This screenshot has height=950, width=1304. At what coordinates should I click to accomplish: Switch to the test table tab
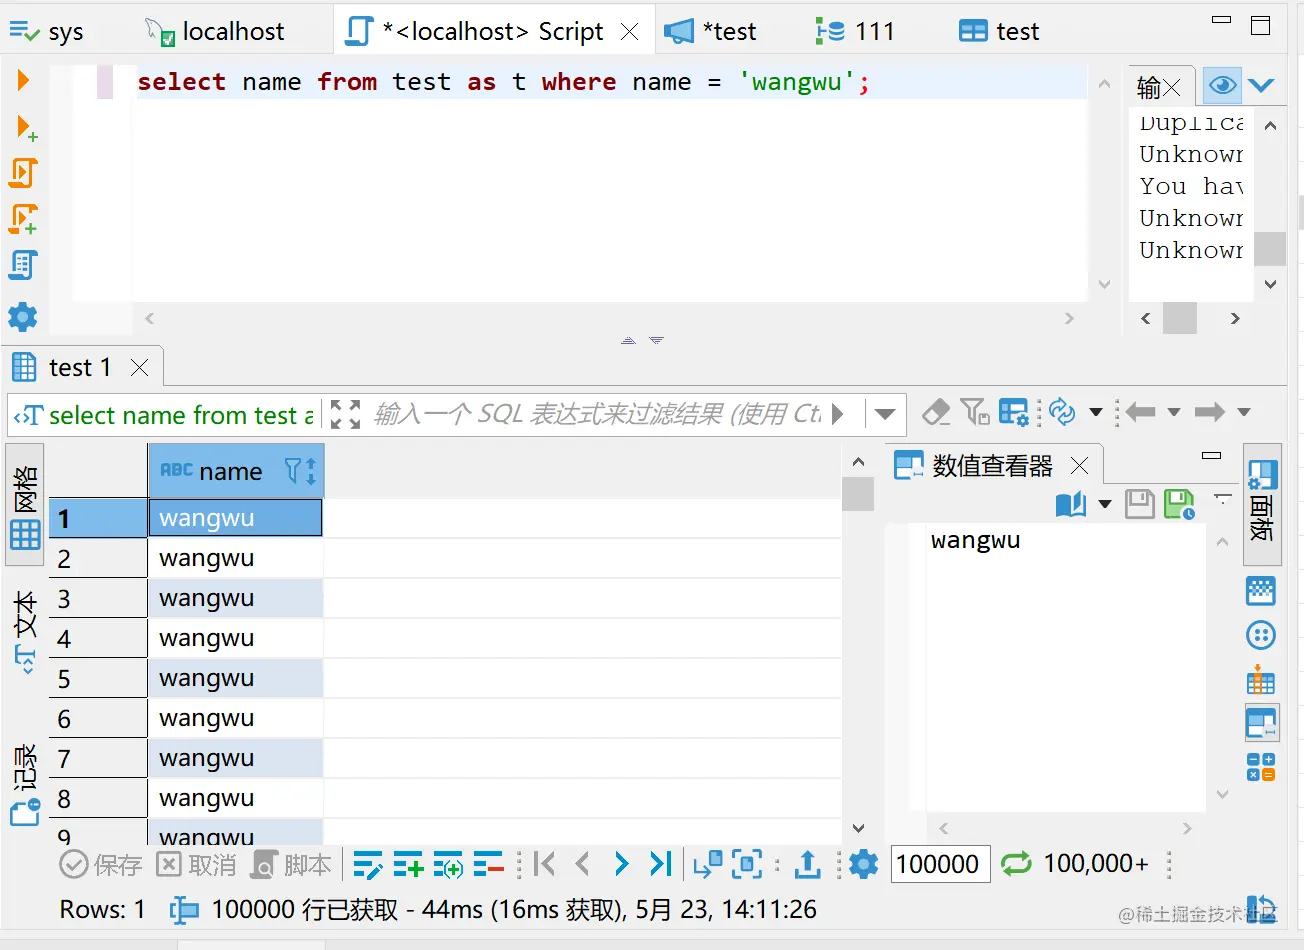pyautogui.click(x=1000, y=32)
